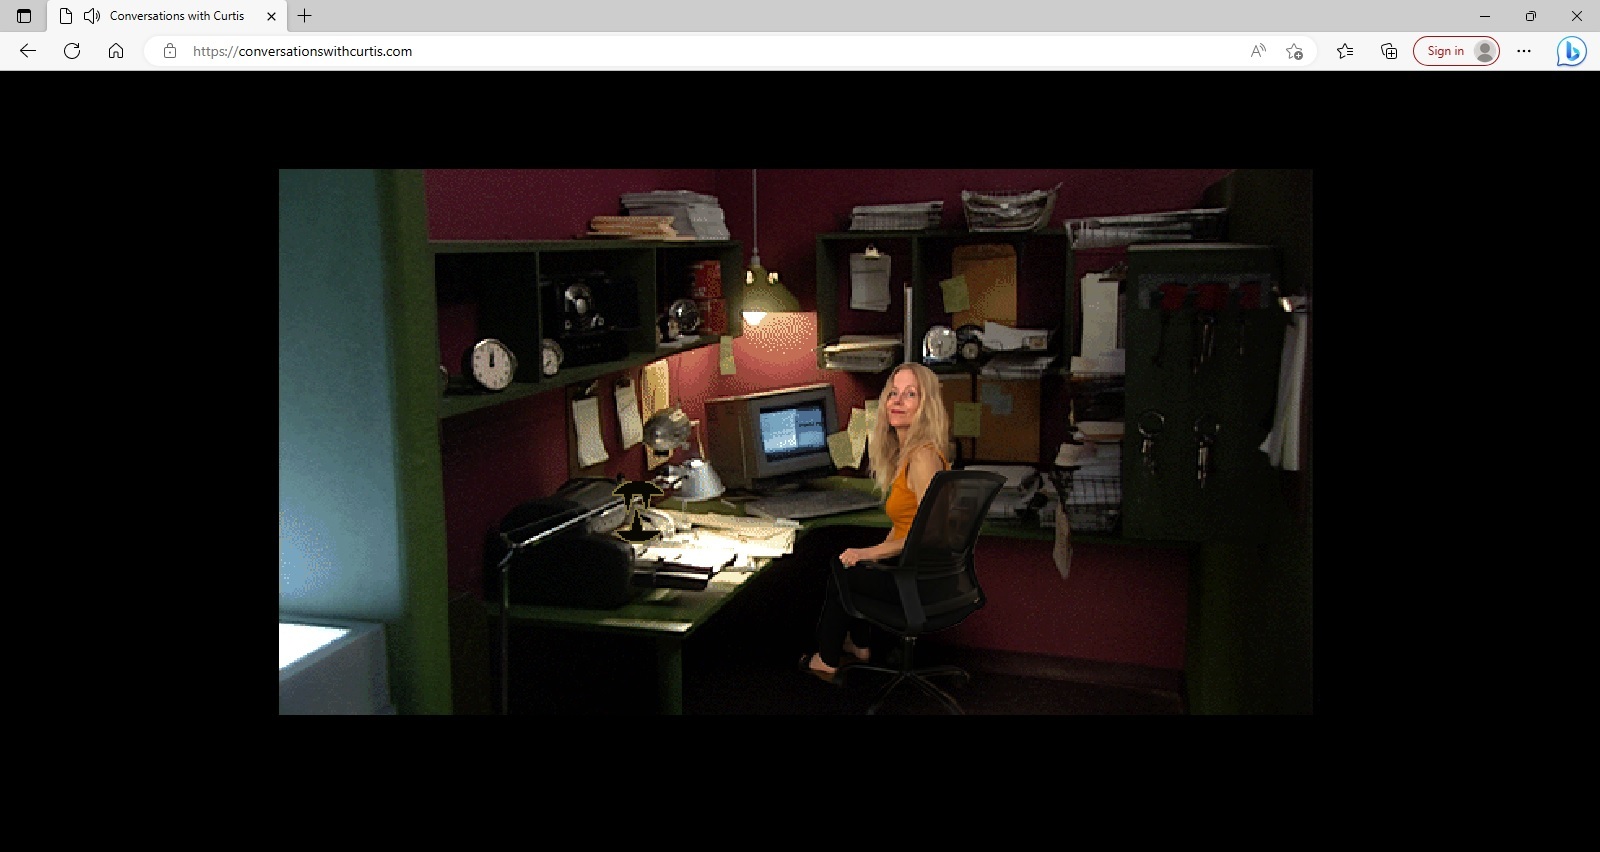Switch to Conversations with Curtis tab
Screen dimensions: 1600x852
pyautogui.click(x=177, y=16)
